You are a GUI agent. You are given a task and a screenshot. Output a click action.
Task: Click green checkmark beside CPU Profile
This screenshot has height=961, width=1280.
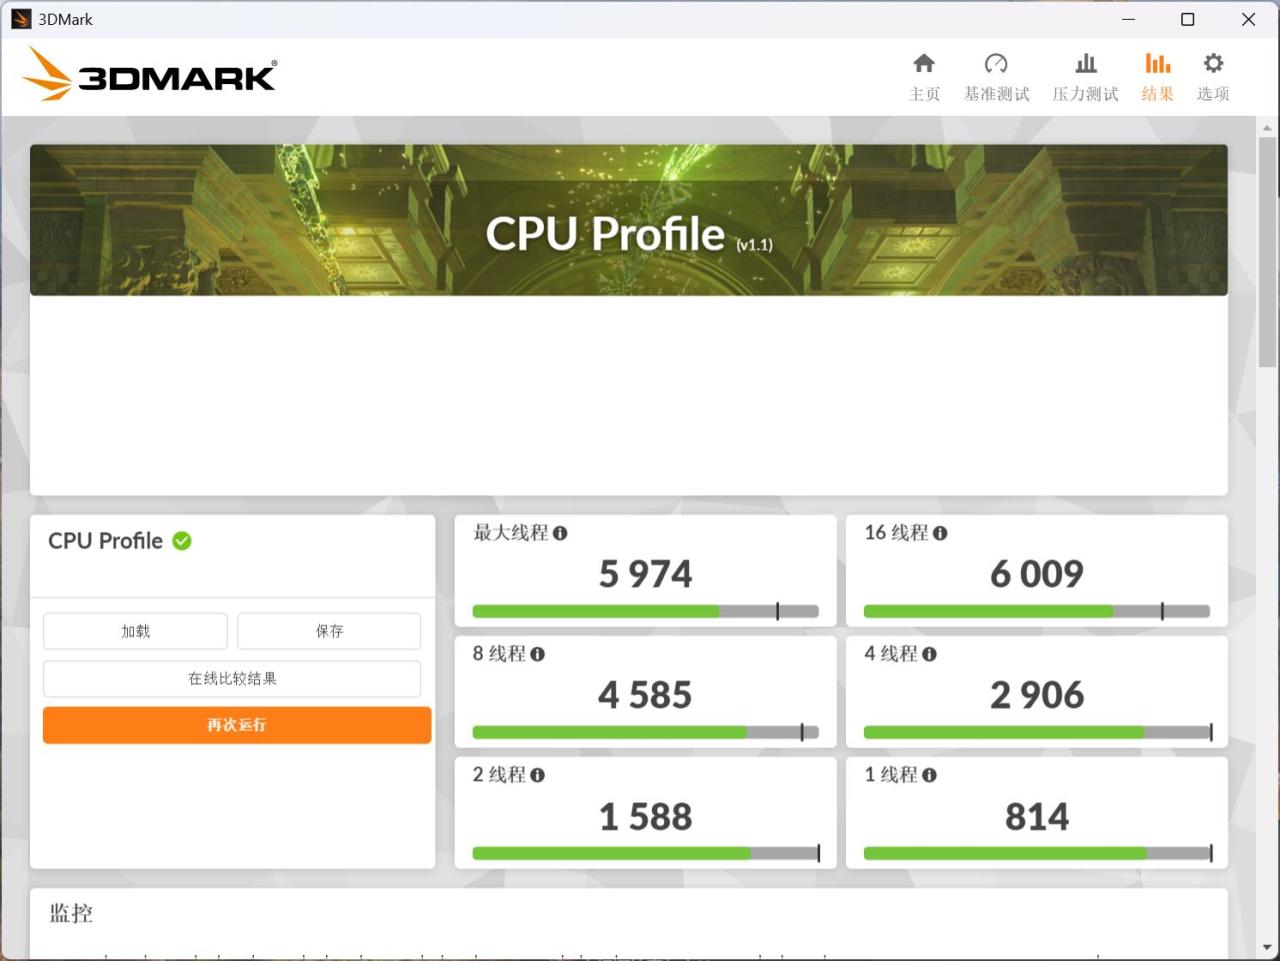[182, 541]
